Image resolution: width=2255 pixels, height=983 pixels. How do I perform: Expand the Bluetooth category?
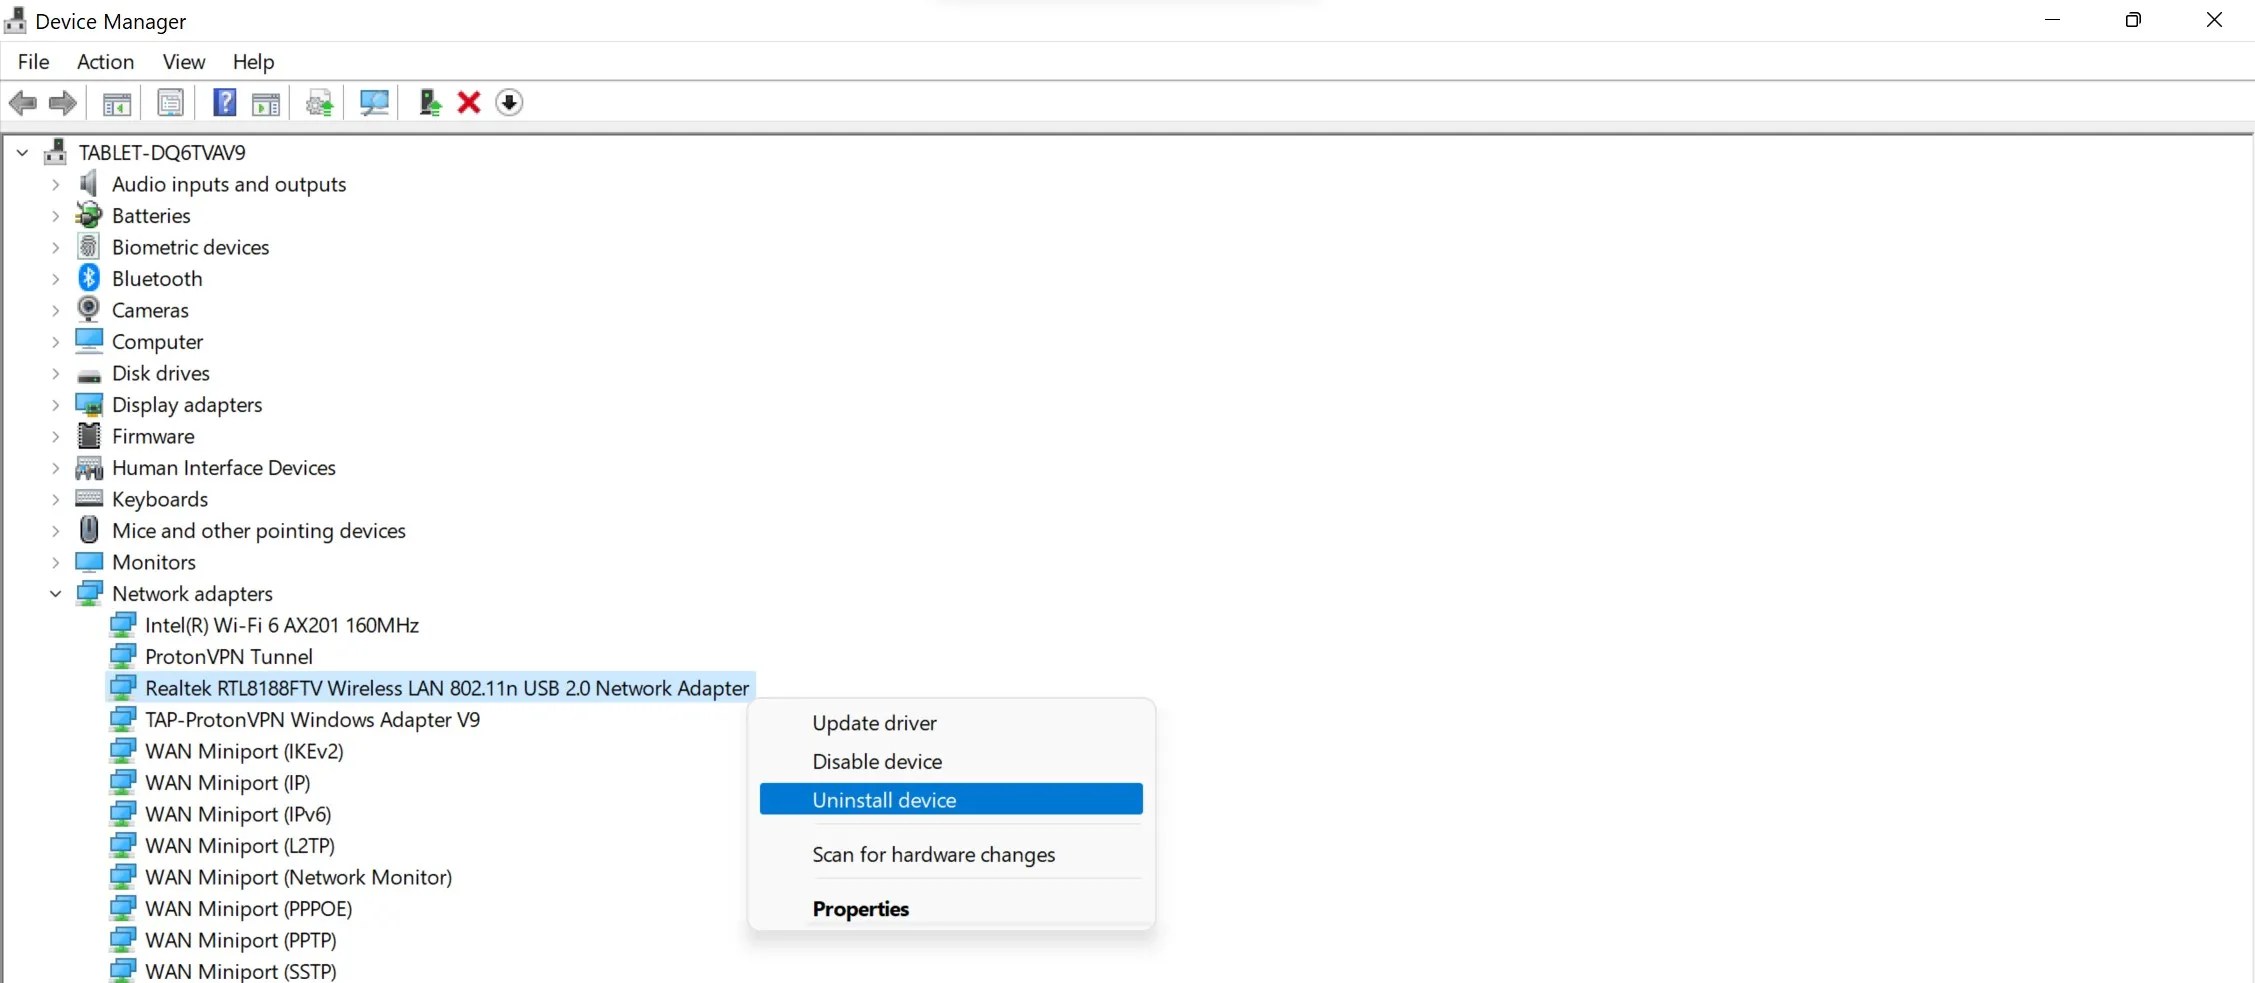[x=56, y=278]
